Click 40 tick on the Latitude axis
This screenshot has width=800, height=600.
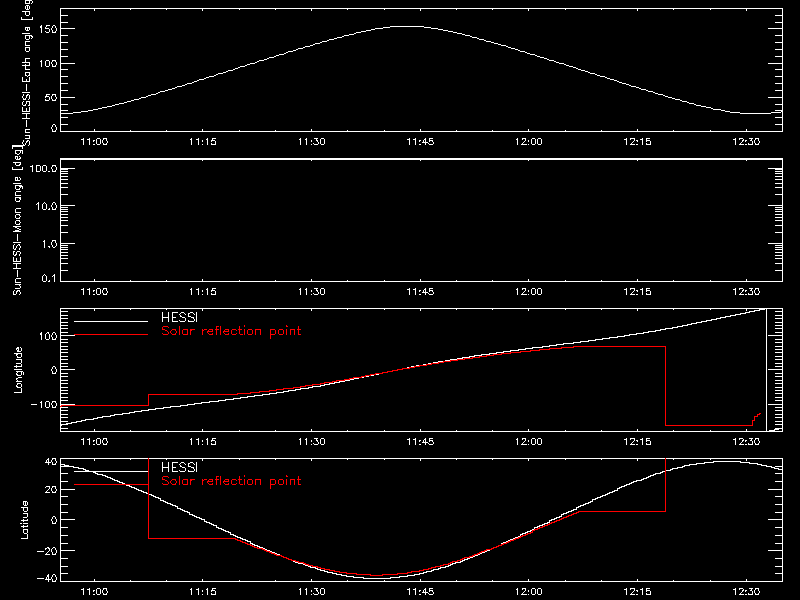pos(51,461)
